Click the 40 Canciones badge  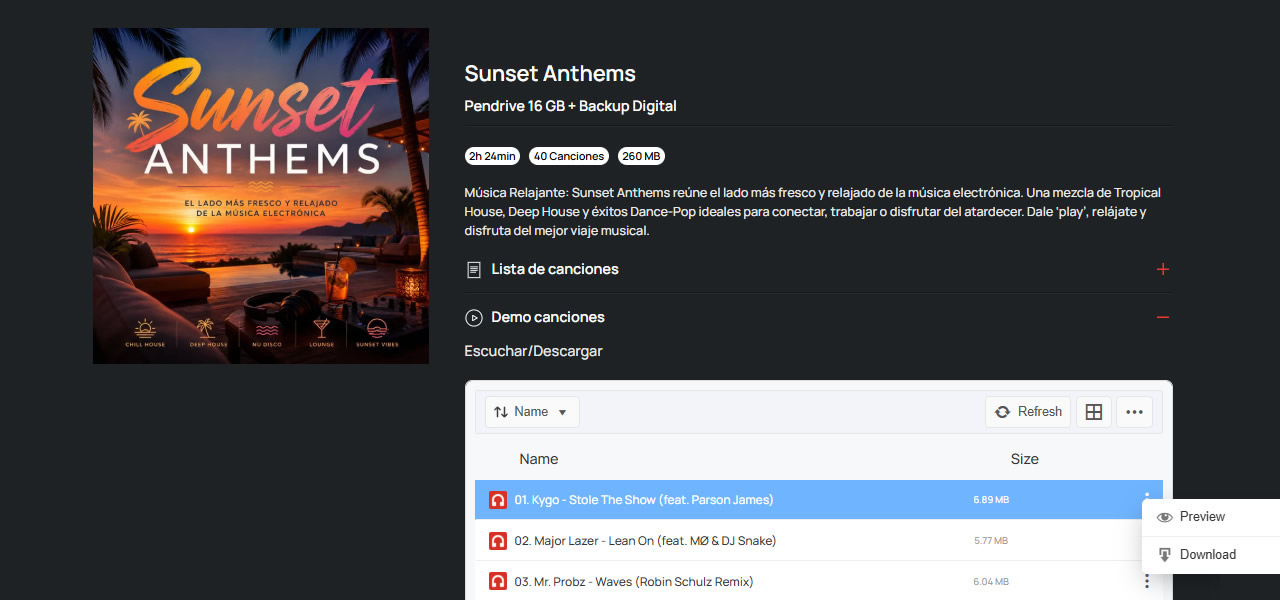tap(569, 156)
